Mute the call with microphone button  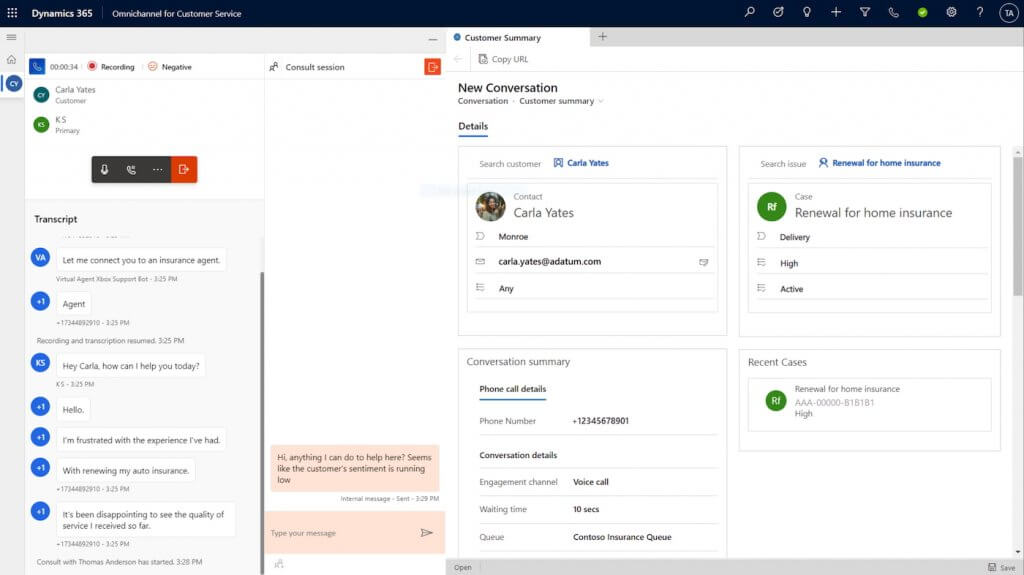point(104,169)
